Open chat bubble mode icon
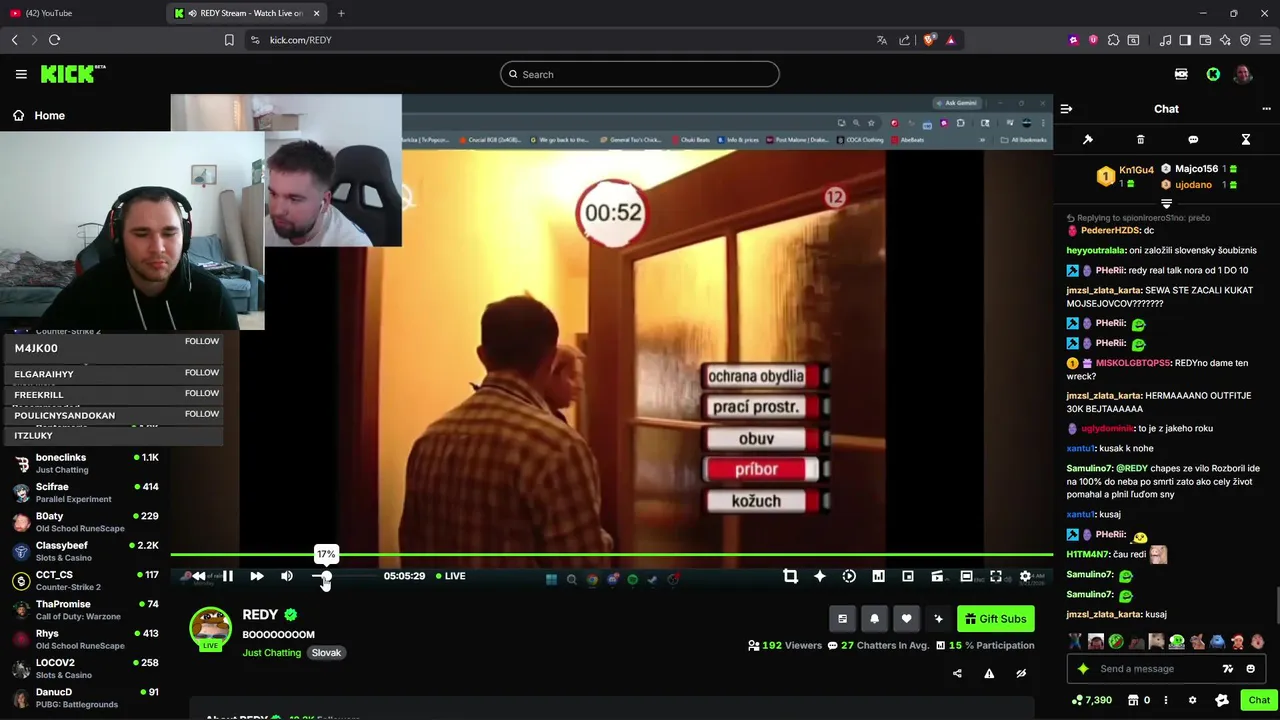1280x720 pixels. click(1193, 140)
